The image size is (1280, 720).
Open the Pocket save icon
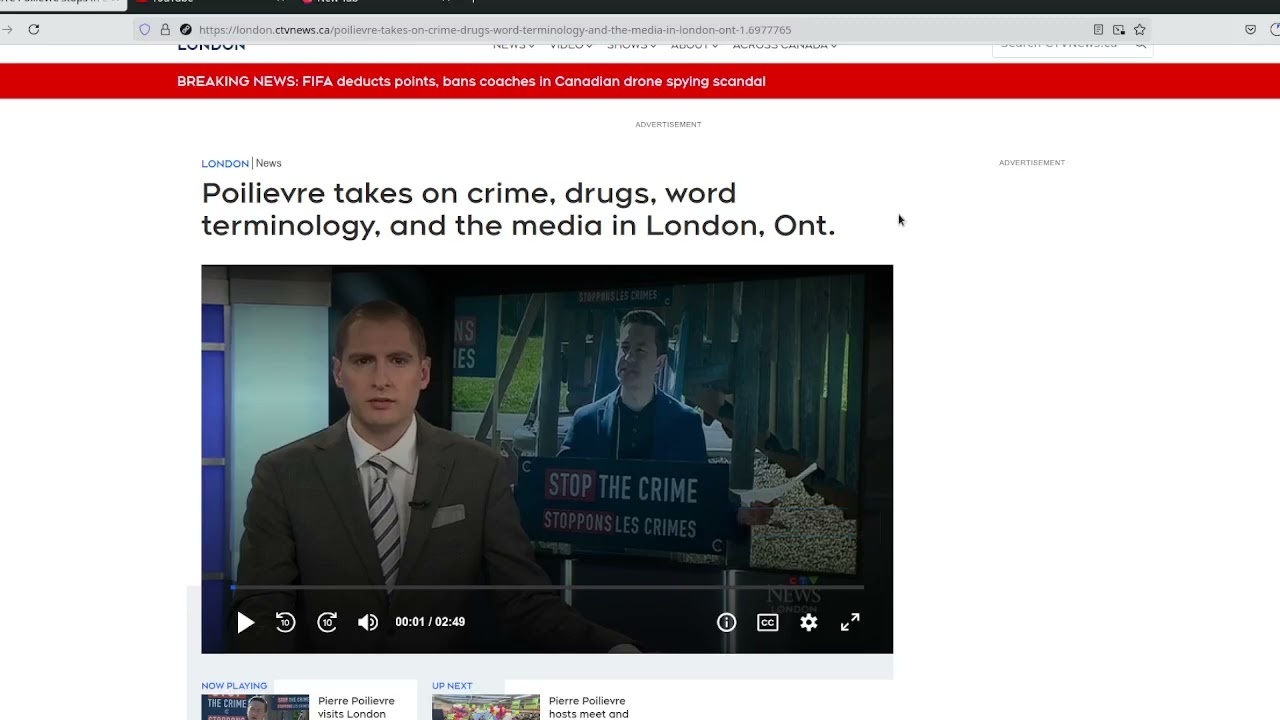point(1250,30)
